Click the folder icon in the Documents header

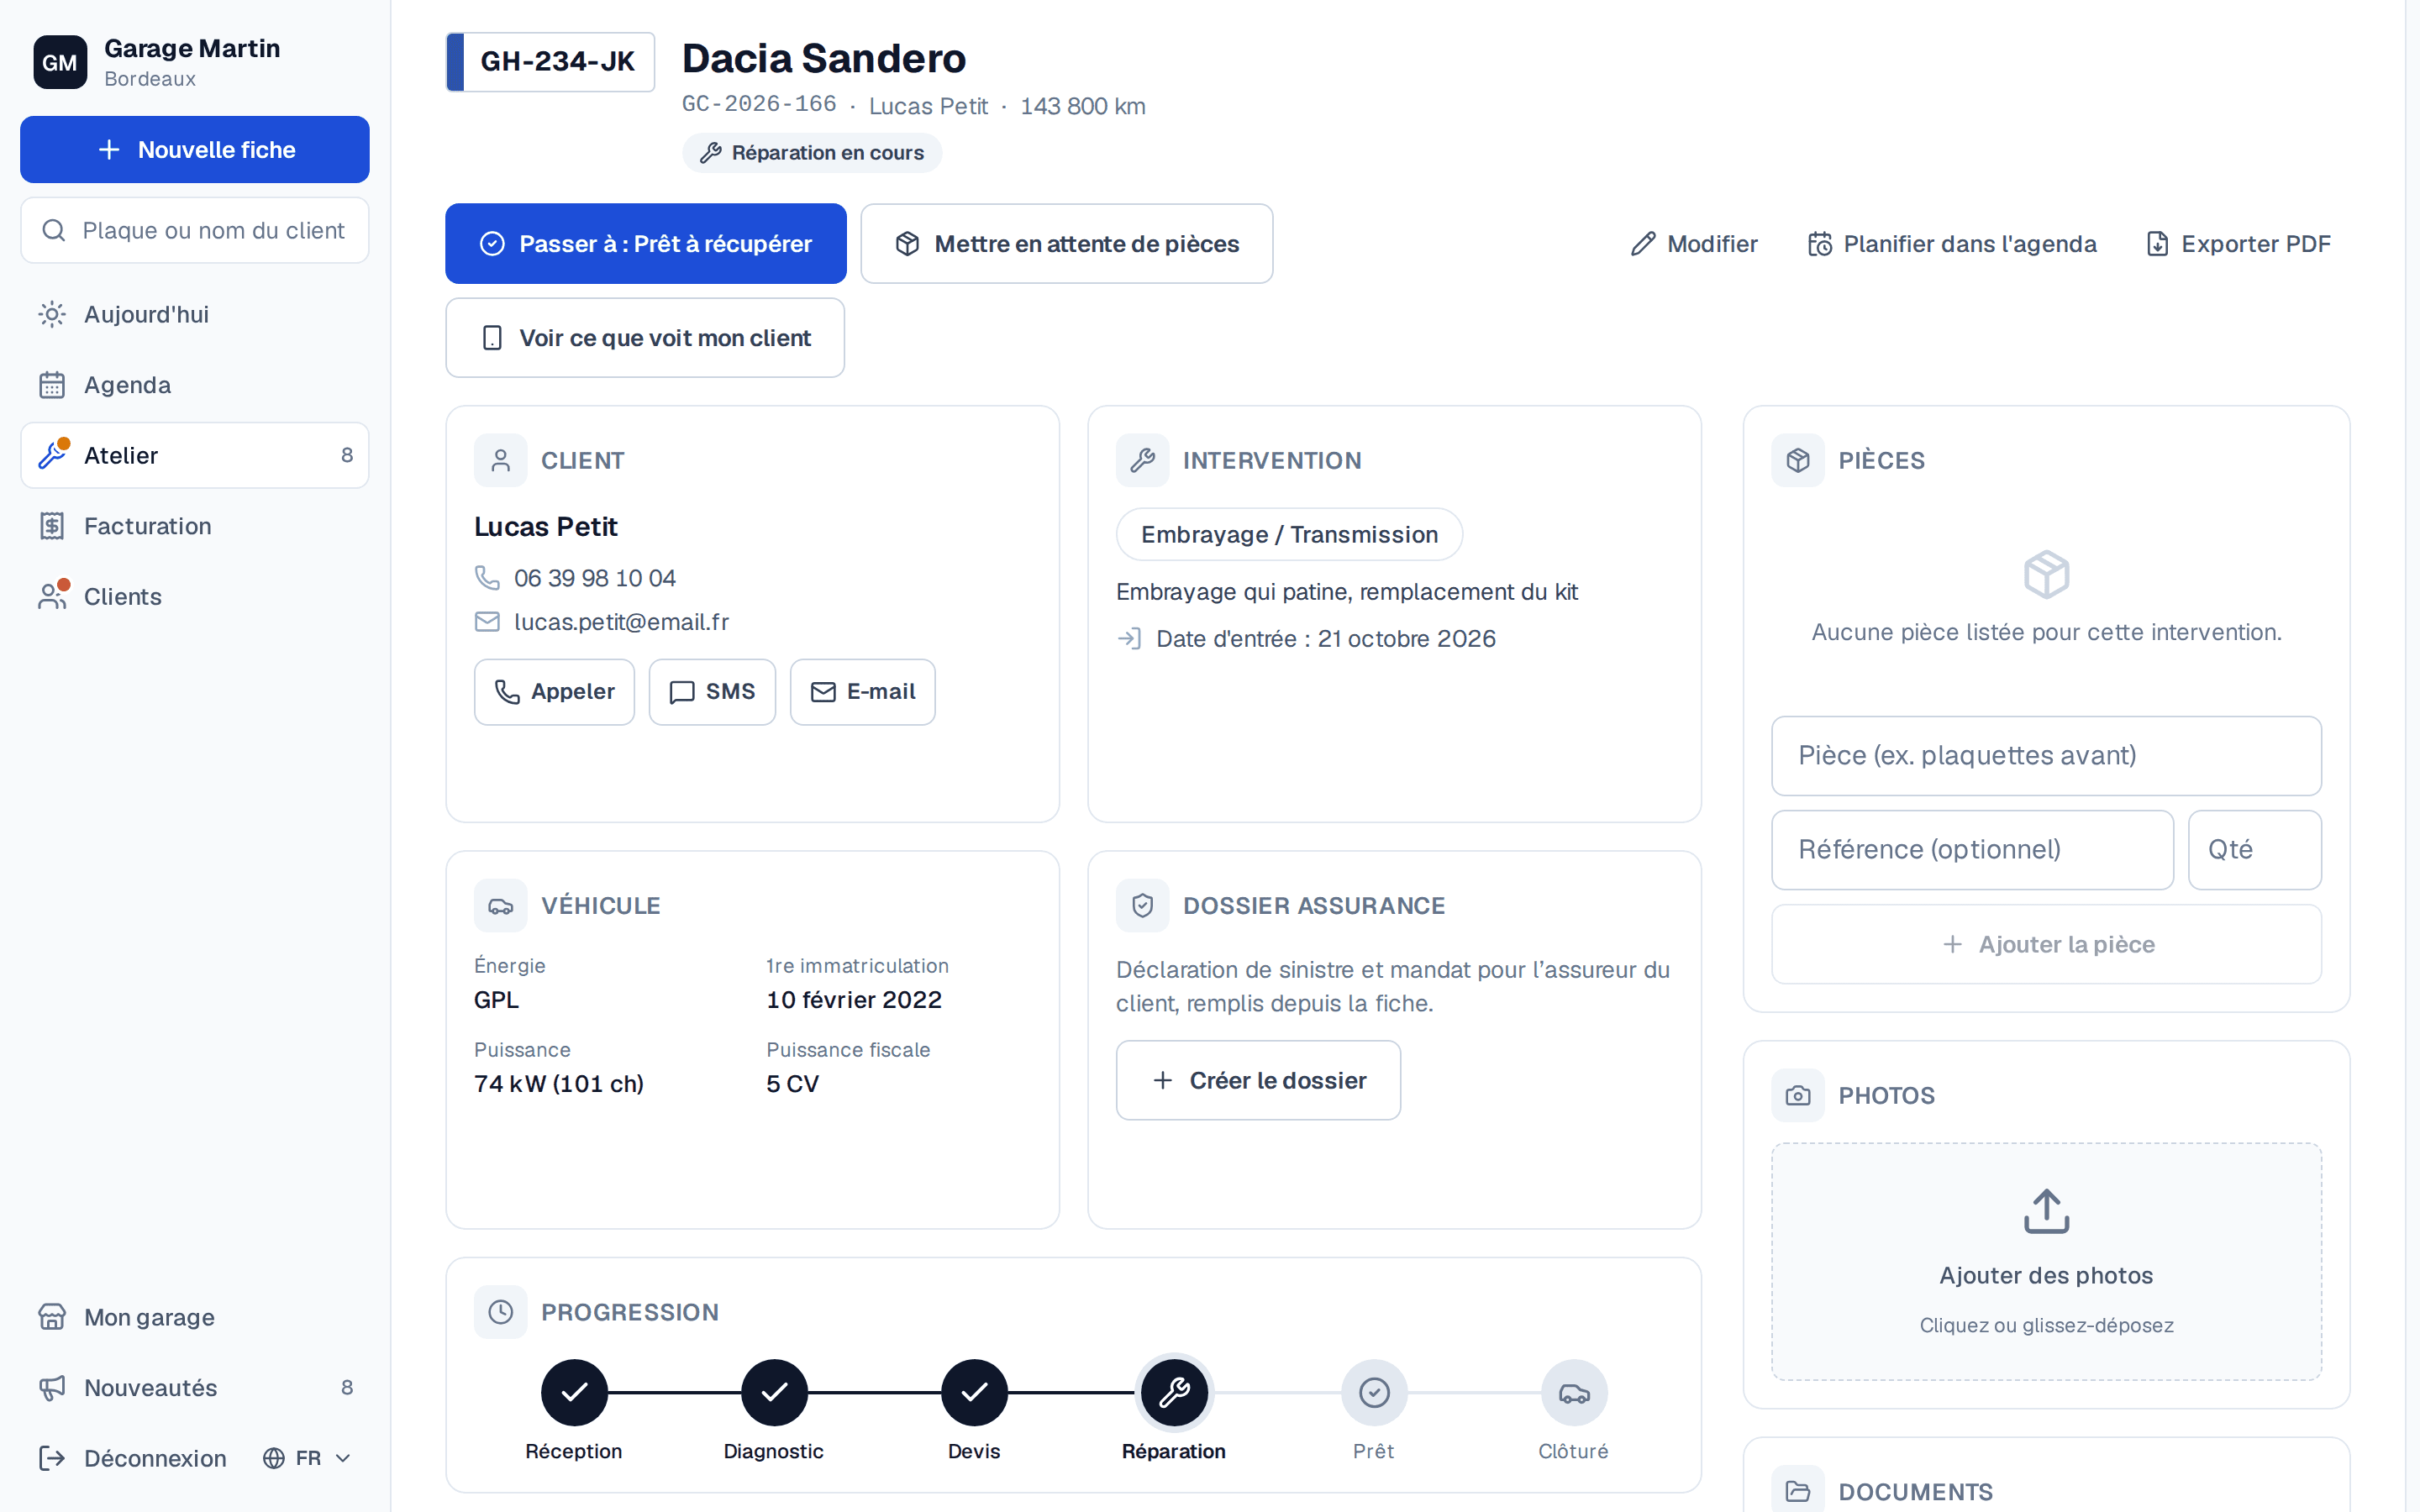pos(1798,1491)
